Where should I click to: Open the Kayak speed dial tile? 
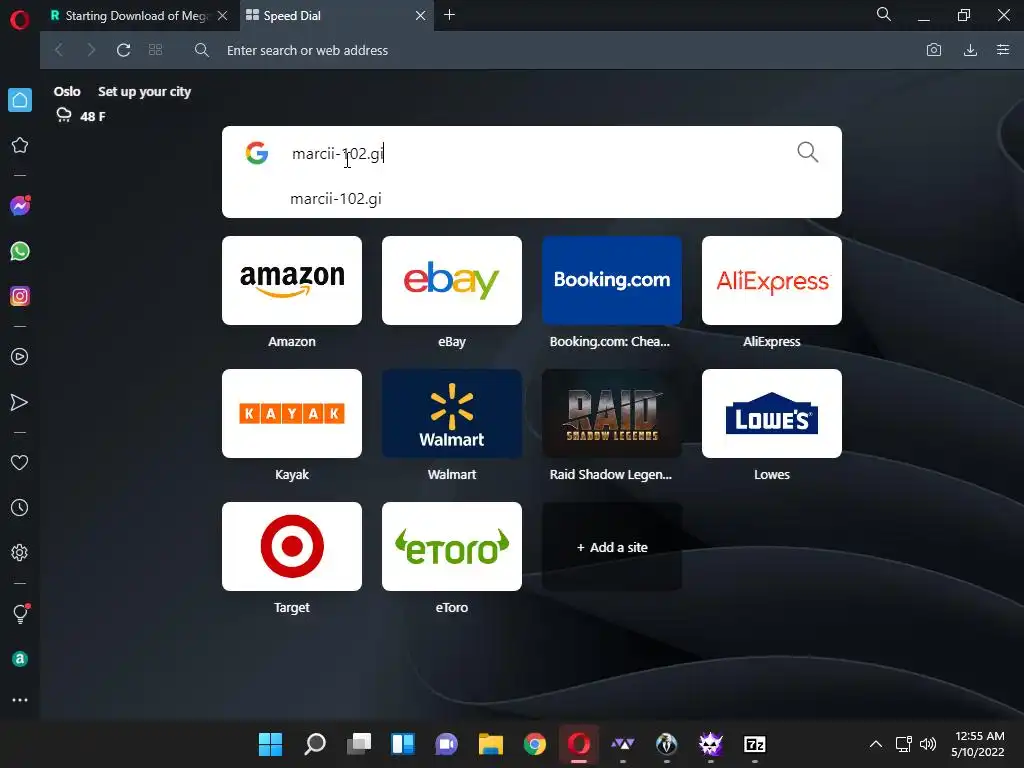click(292, 413)
